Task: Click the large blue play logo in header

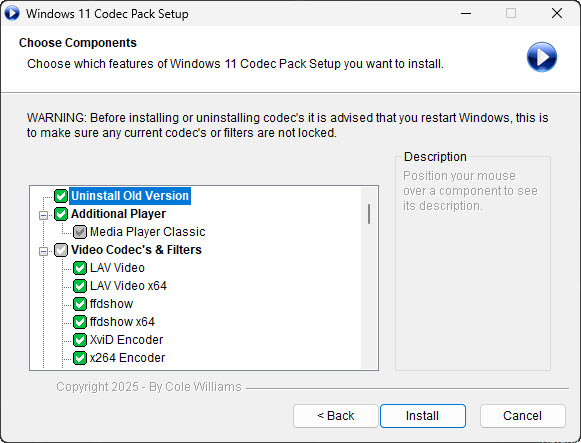Action: click(x=542, y=57)
